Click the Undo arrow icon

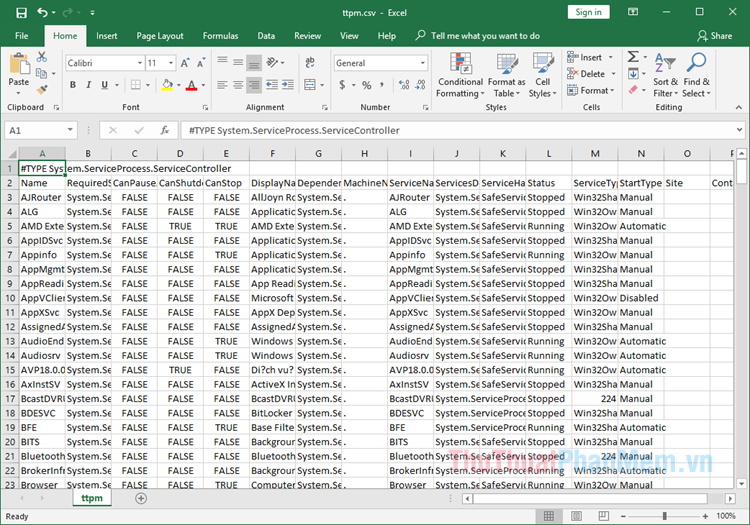[43, 12]
